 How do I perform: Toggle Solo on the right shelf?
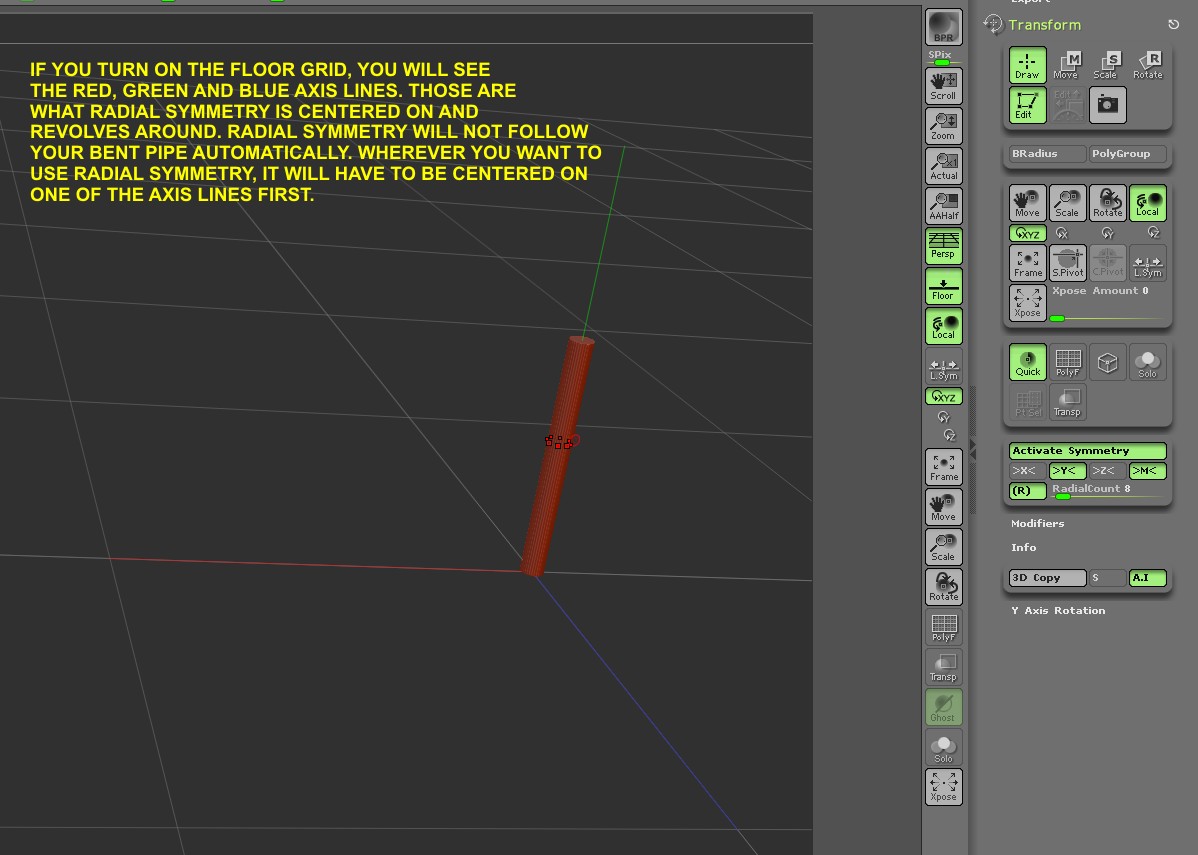(x=944, y=748)
